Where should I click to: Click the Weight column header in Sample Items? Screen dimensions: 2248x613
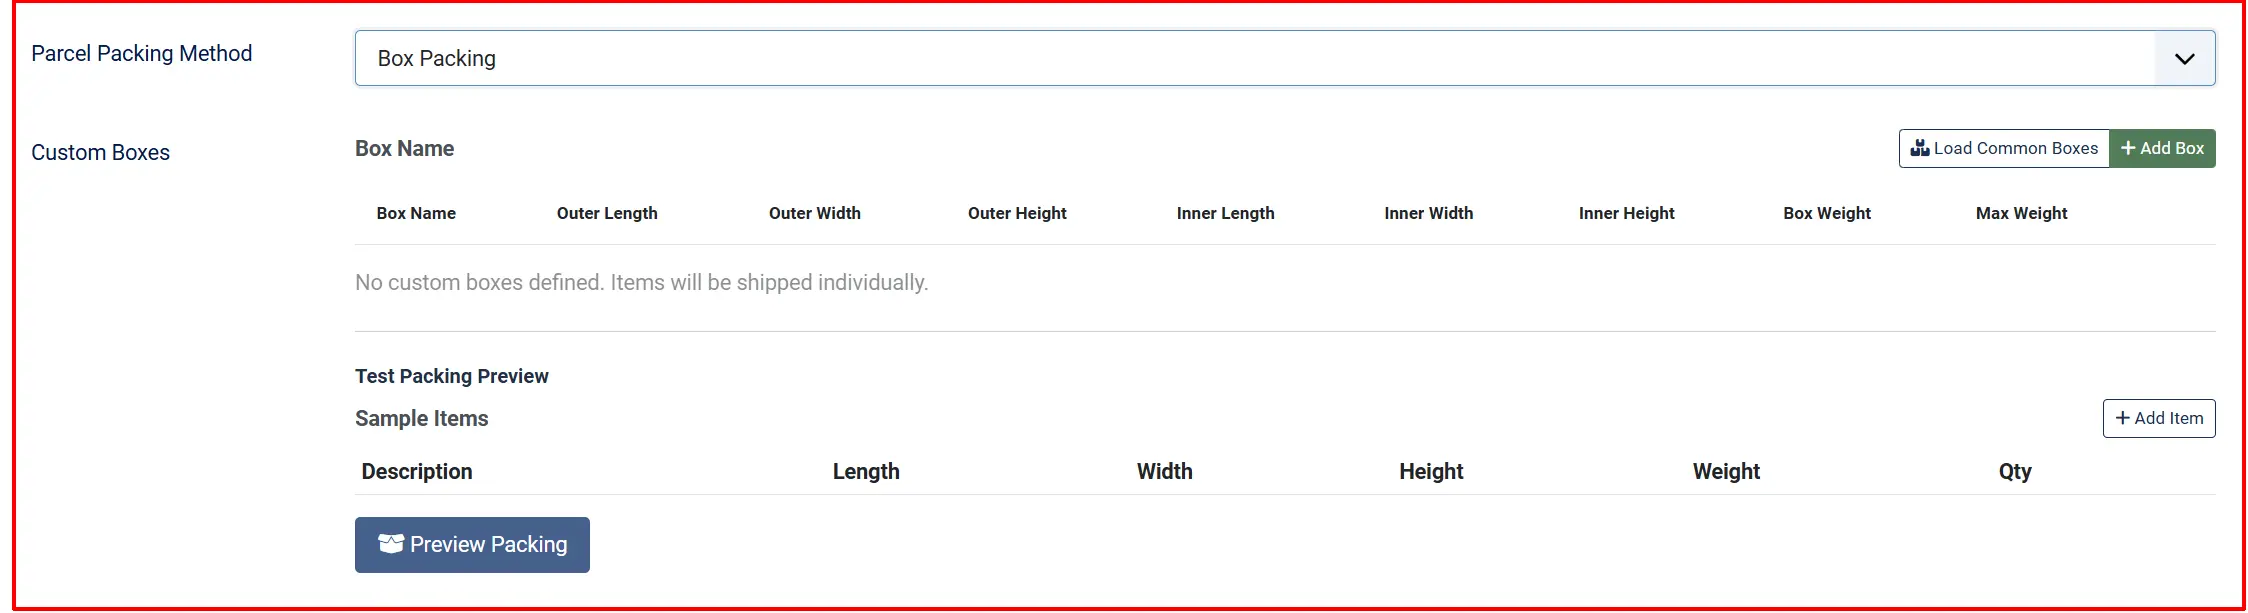(x=1726, y=472)
